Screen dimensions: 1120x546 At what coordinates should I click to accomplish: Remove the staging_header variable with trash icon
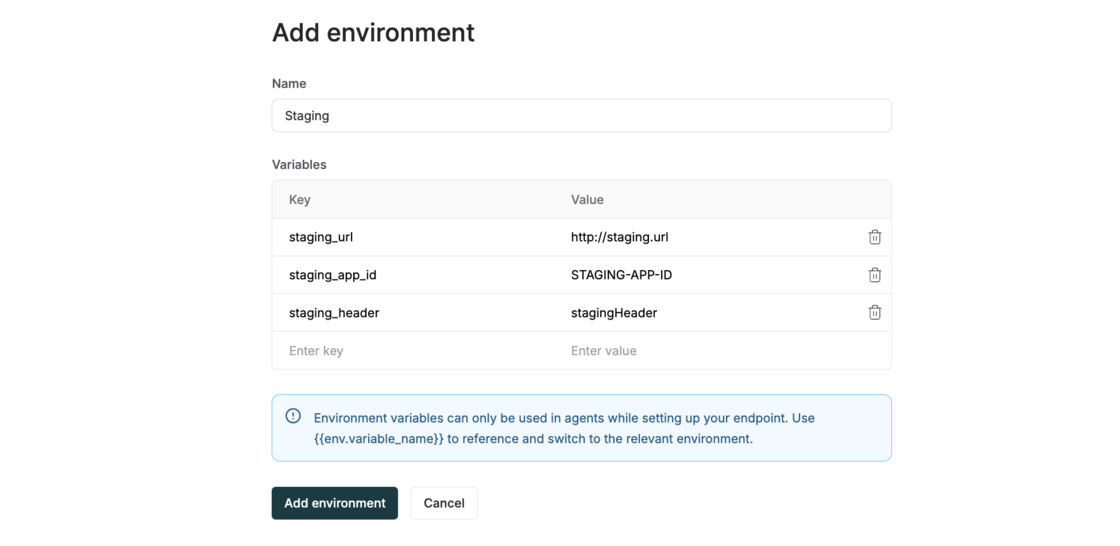point(874,313)
